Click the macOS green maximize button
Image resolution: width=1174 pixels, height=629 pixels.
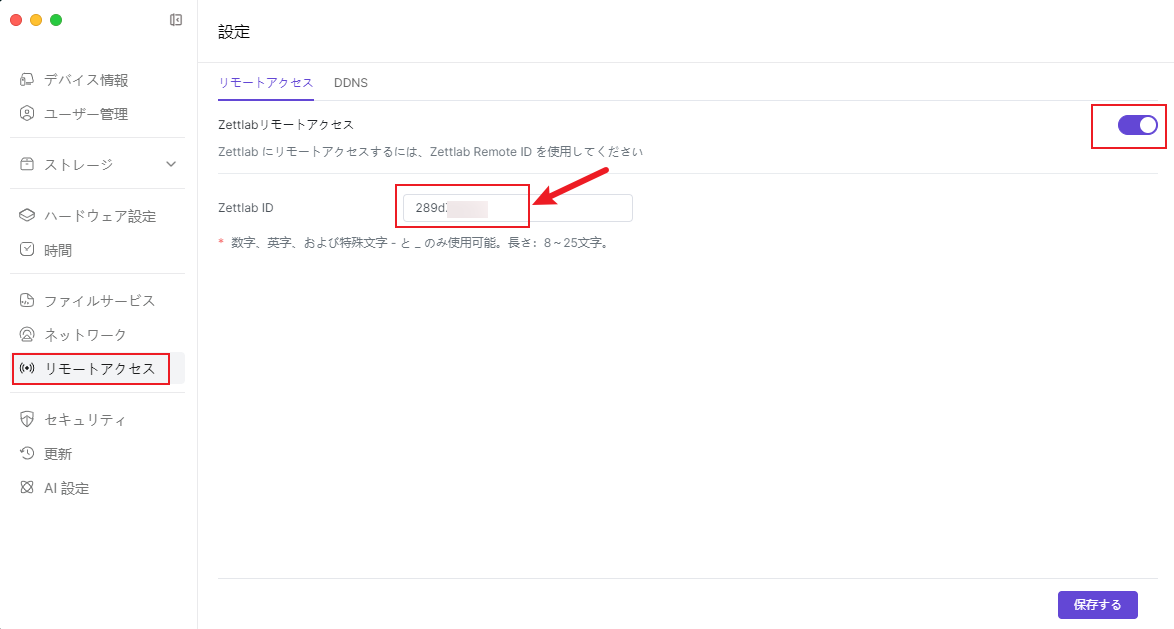coord(56,20)
